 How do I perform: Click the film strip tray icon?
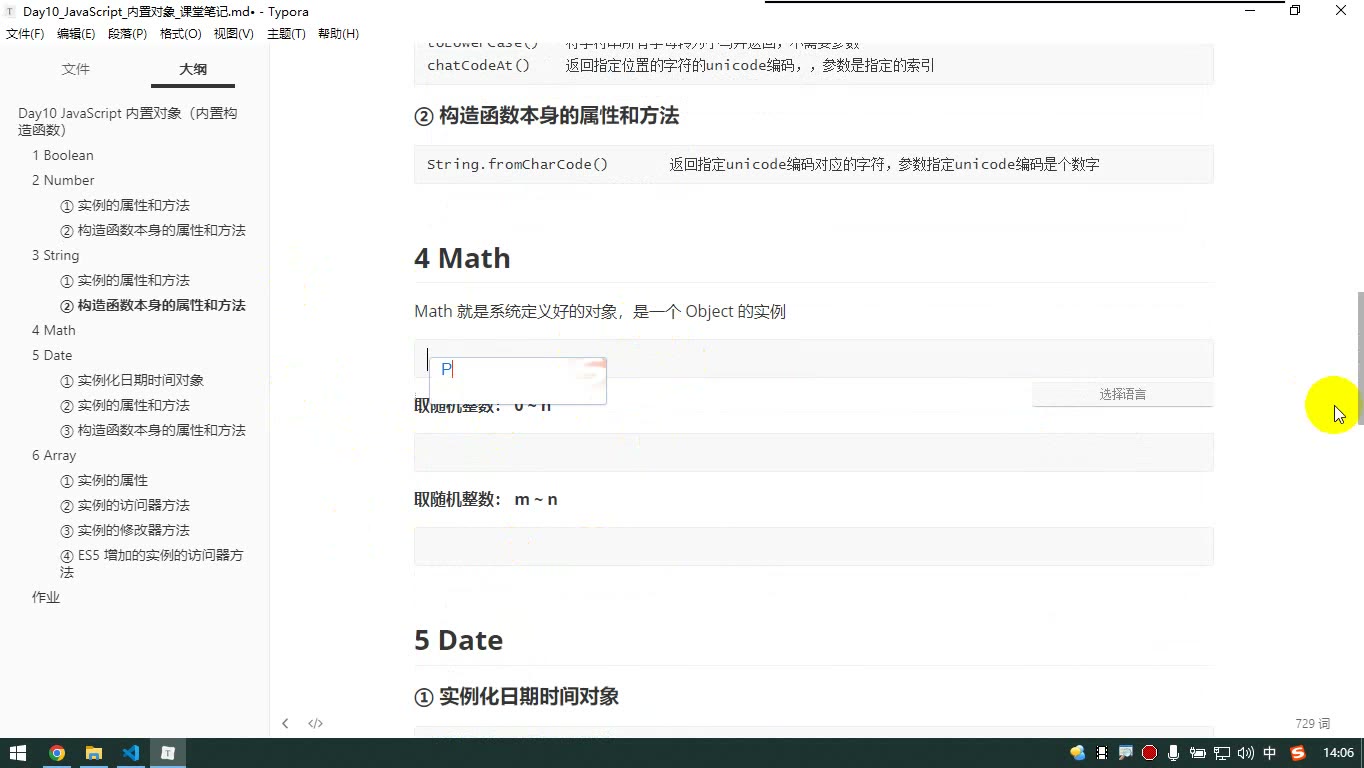tap(1102, 753)
